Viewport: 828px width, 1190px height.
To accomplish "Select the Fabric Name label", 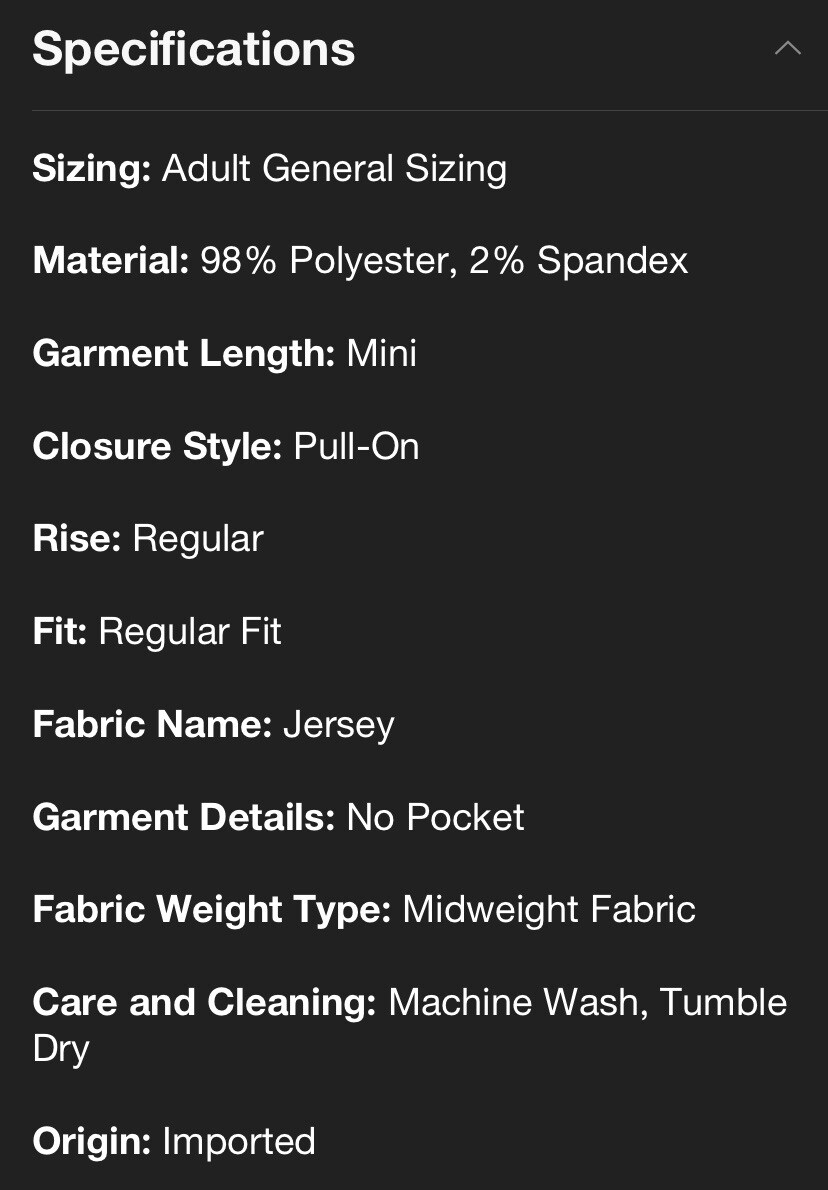I will point(152,724).
